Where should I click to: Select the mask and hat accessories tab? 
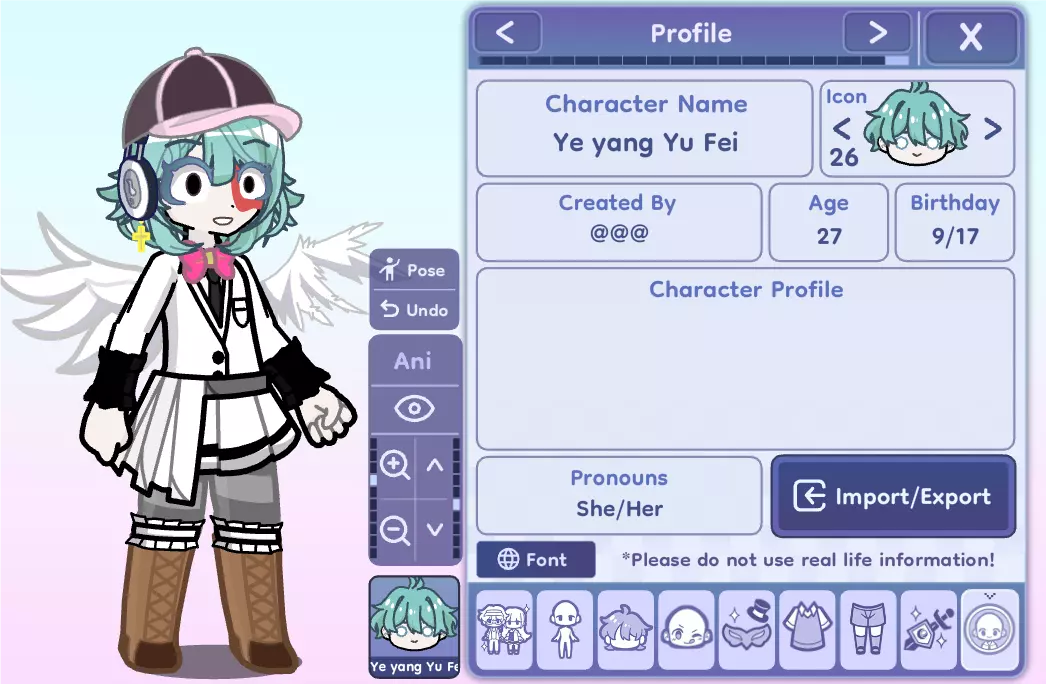click(746, 630)
